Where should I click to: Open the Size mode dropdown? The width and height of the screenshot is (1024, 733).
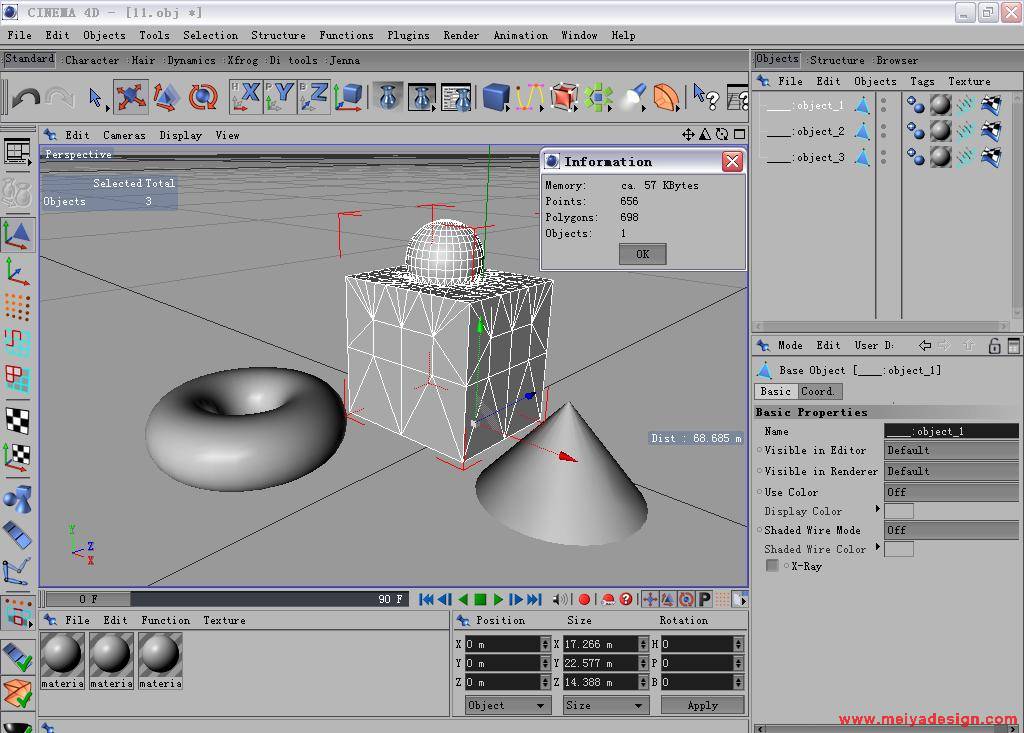[604, 705]
